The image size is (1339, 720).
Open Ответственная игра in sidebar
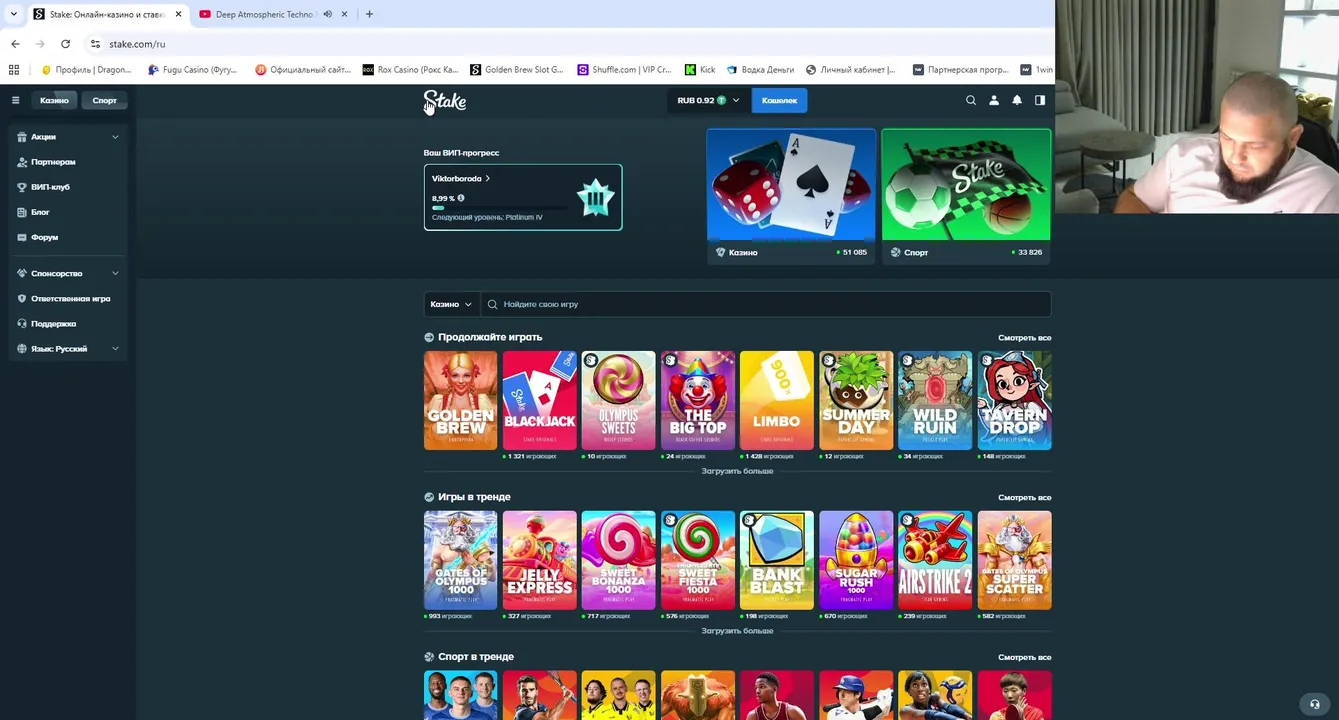coord(70,298)
